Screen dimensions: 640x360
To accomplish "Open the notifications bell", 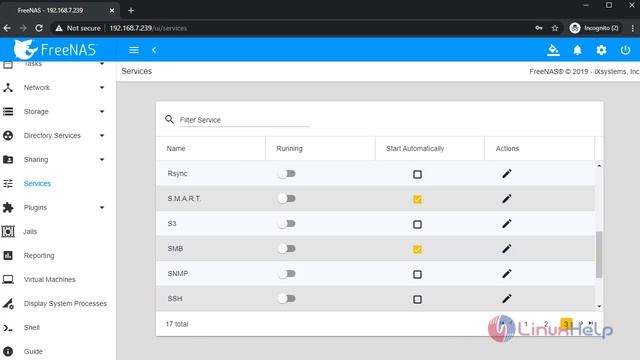I will [577, 50].
